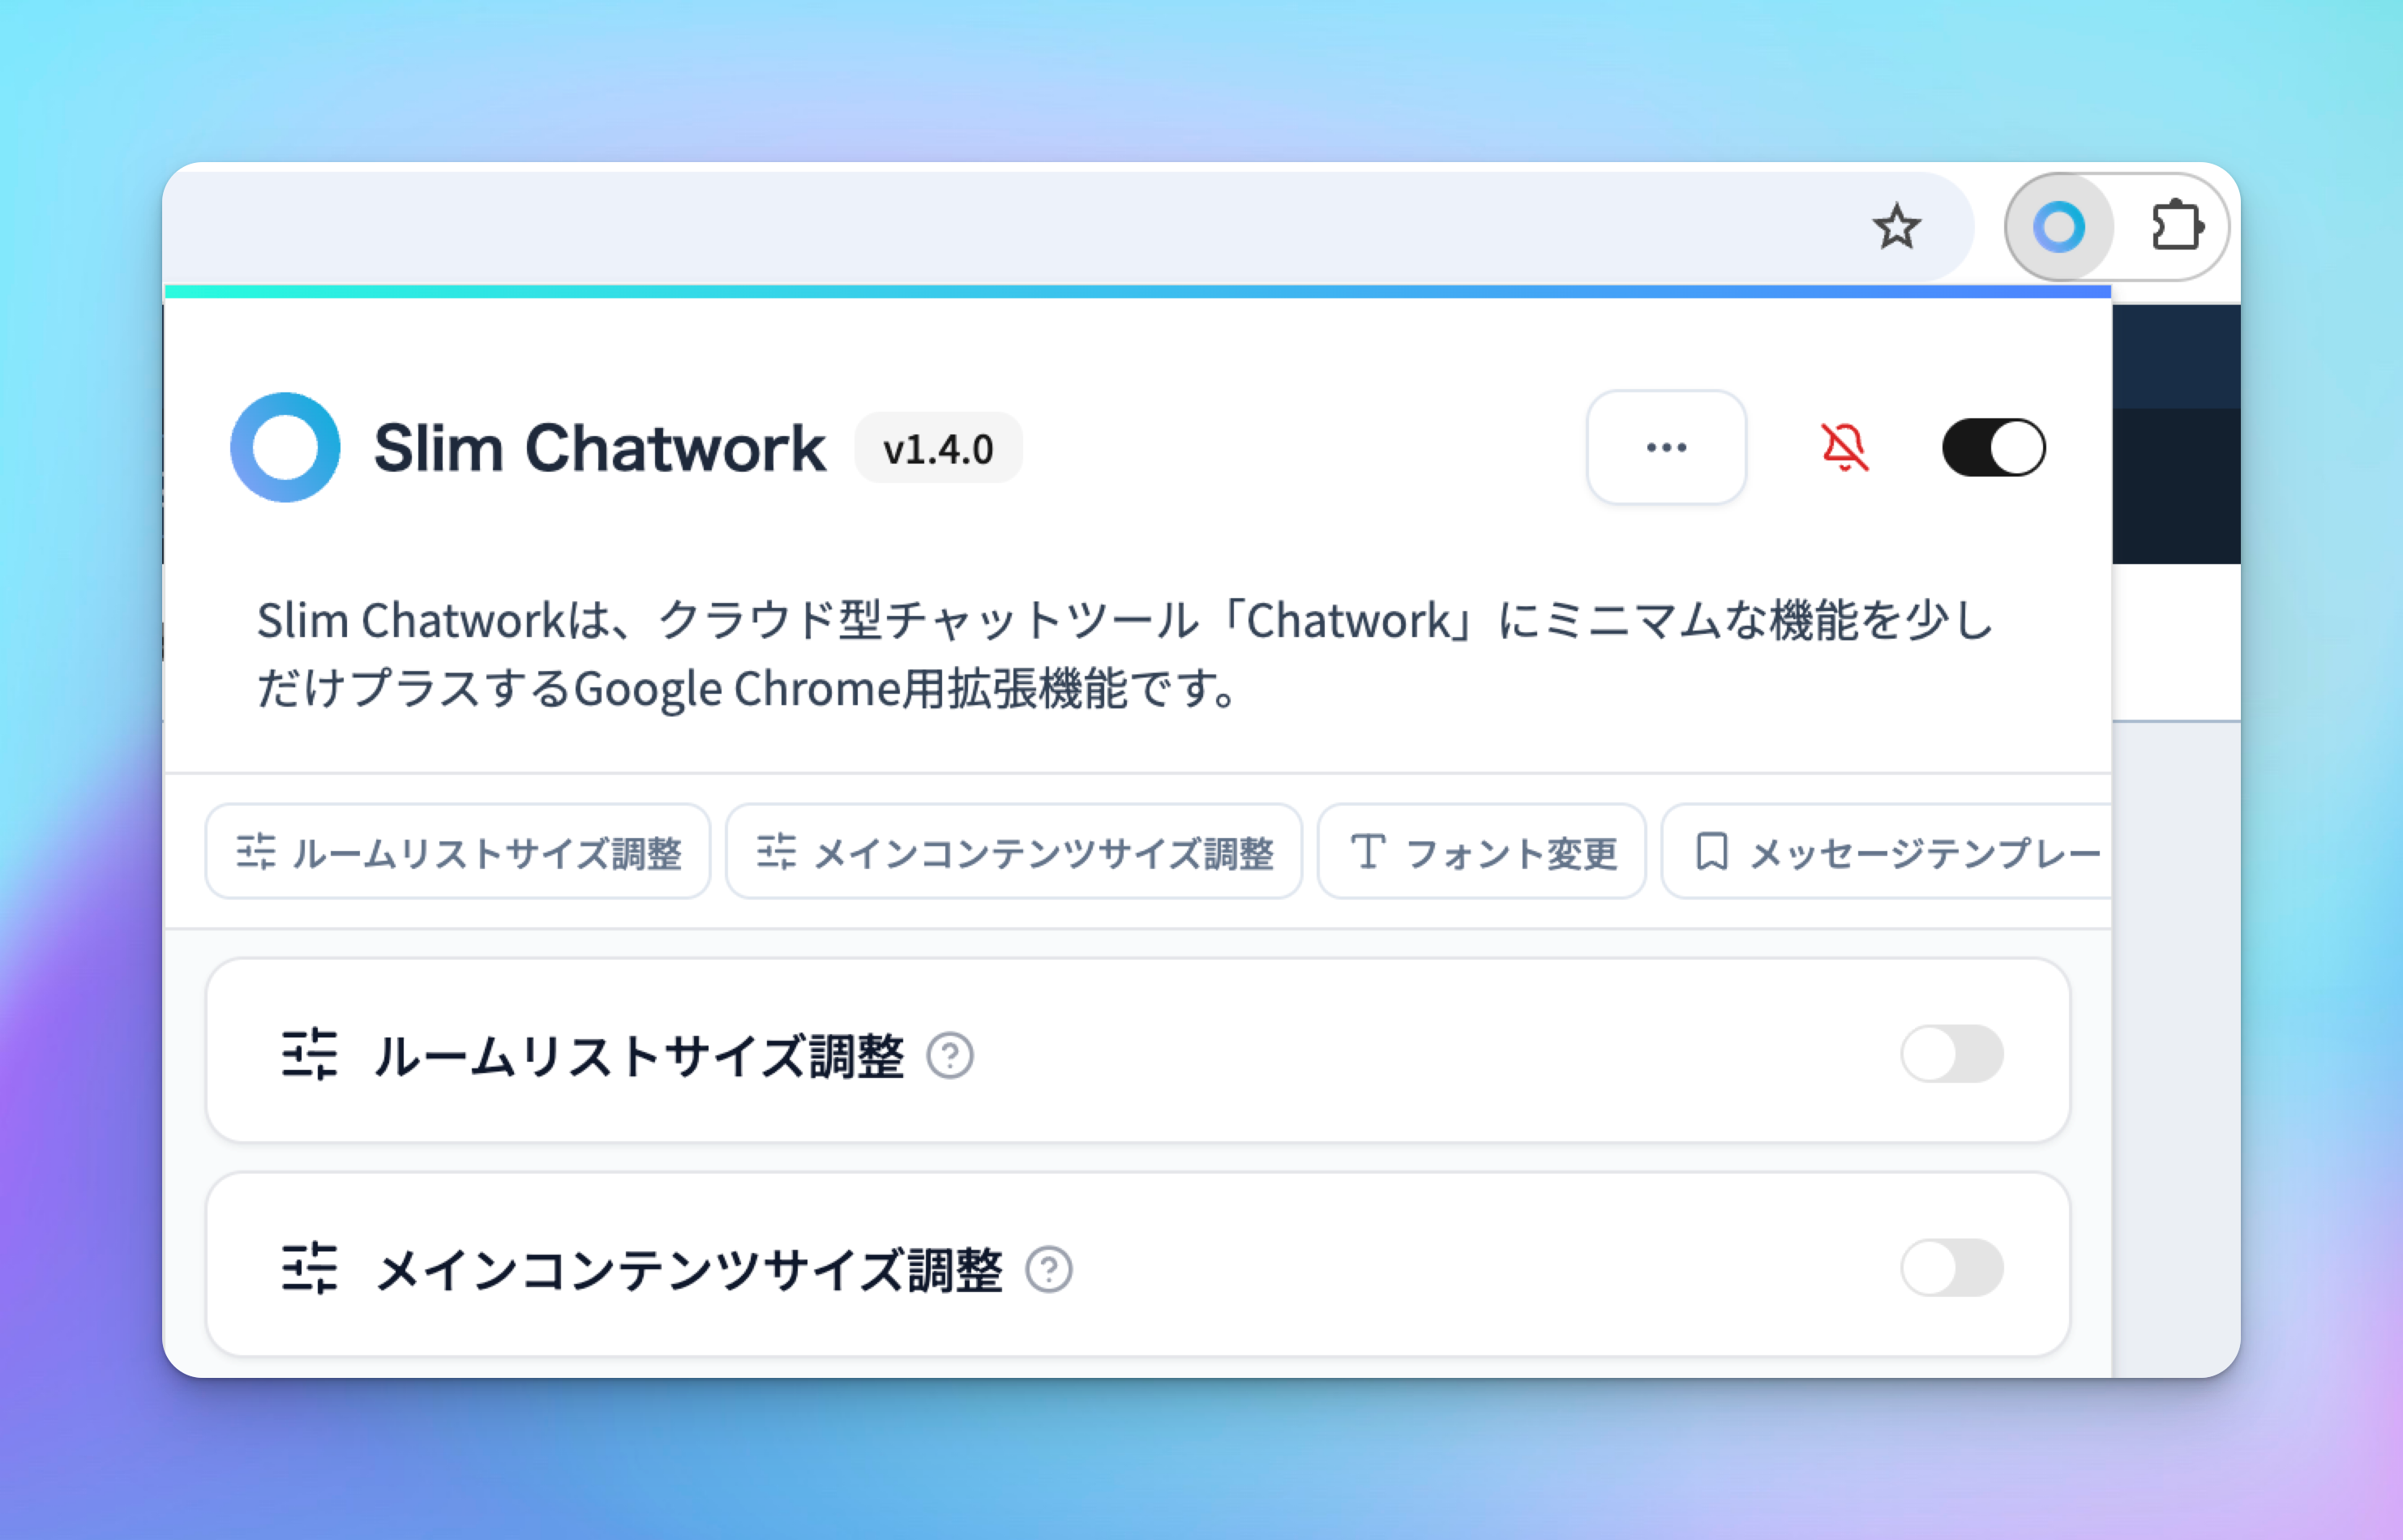
Task: Show help for メインコンテンツサイズ調整
Action: 1048,1270
